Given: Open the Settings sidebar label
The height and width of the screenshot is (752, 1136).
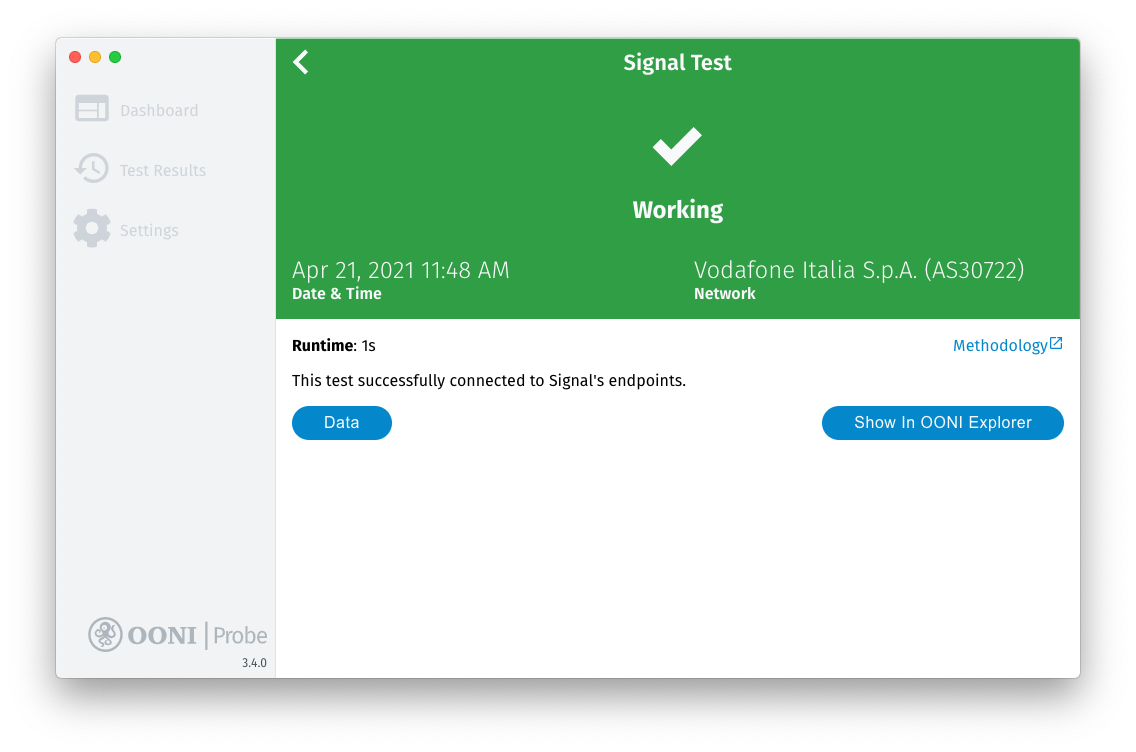Looking at the screenshot, I should pos(149,231).
